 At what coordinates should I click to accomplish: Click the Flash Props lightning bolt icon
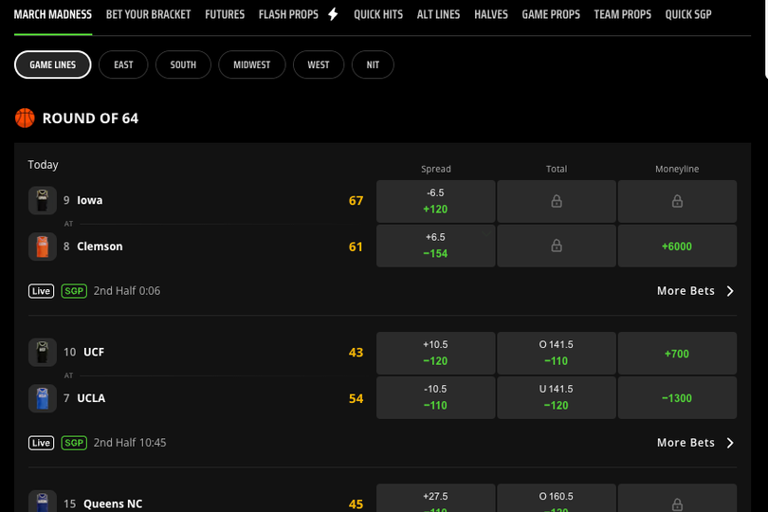[x=333, y=14]
